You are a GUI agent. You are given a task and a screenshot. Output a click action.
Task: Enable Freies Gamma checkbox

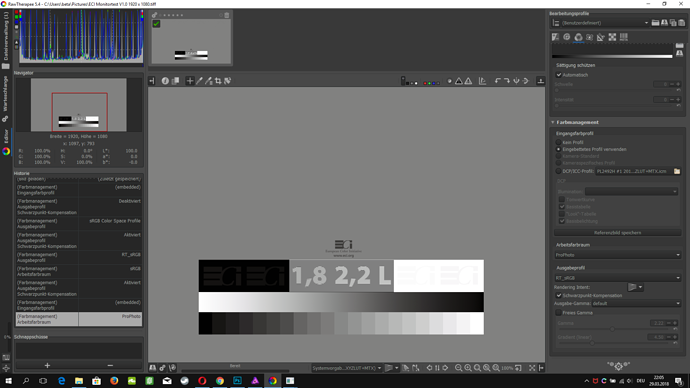(x=558, y=313)
